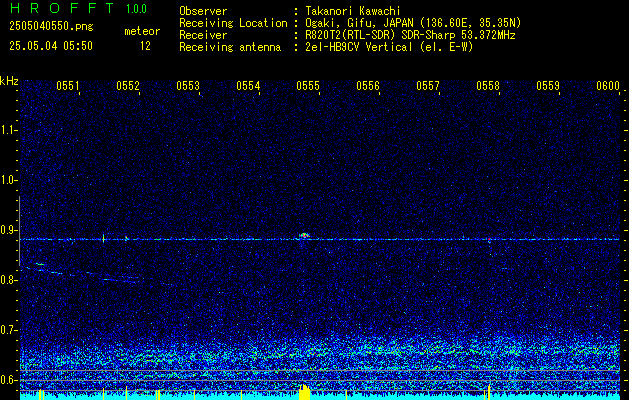Click the 0559 time marker

(548, 85)
